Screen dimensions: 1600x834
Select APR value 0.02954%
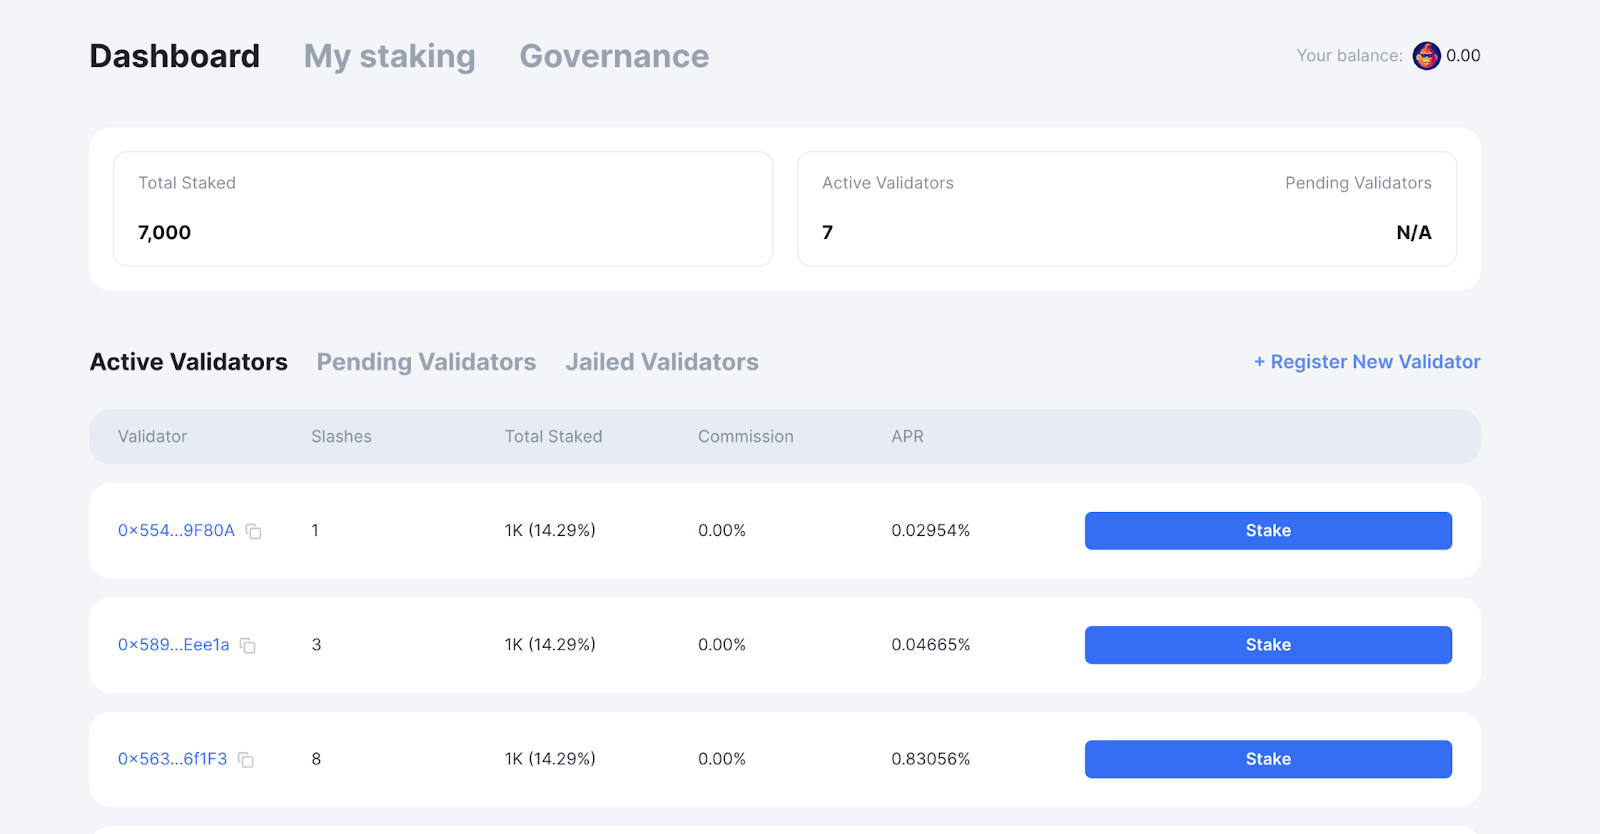931,531
